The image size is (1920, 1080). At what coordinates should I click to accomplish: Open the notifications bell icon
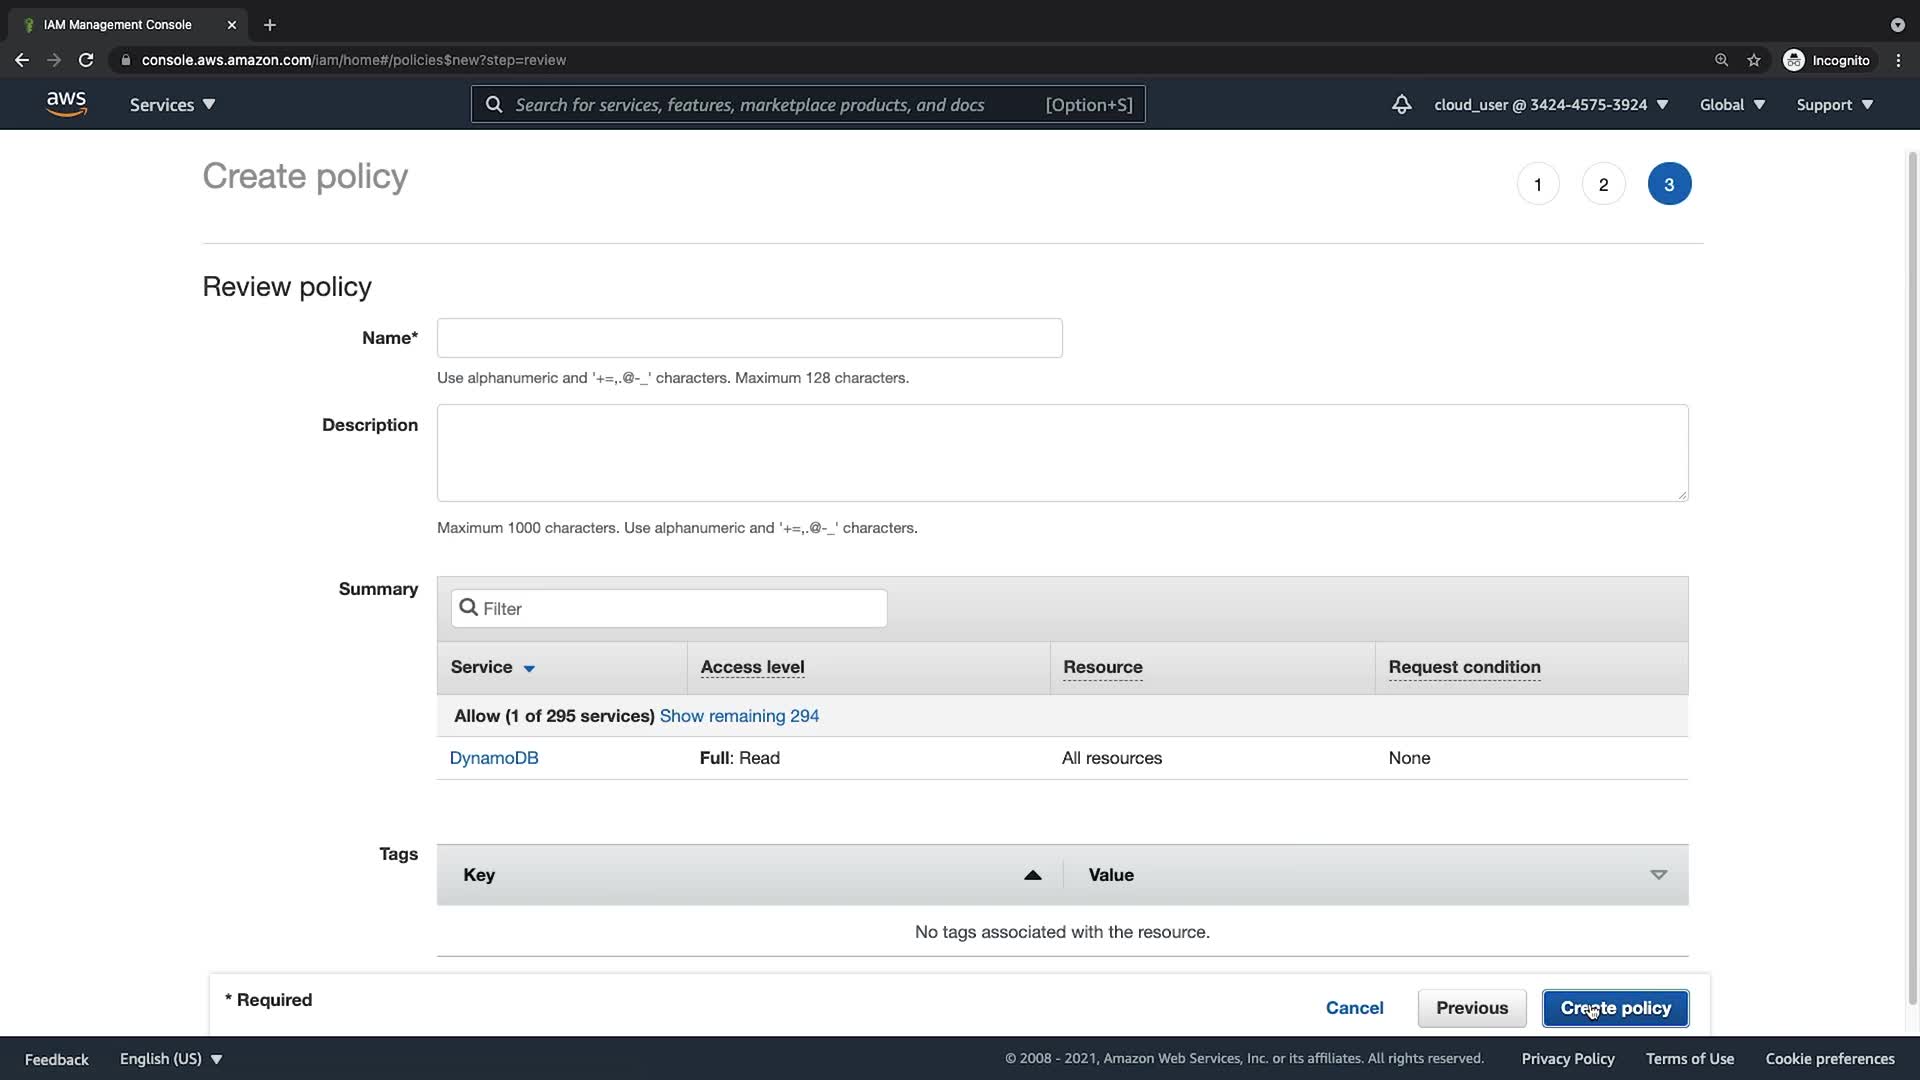click(x=1401, y=104)
